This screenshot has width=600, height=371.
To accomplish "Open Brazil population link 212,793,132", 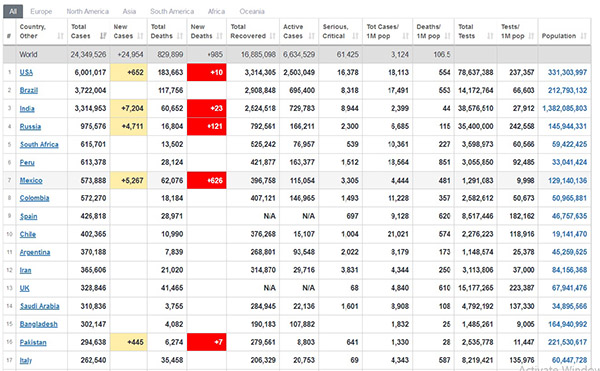I will click(x=567, y=90).
